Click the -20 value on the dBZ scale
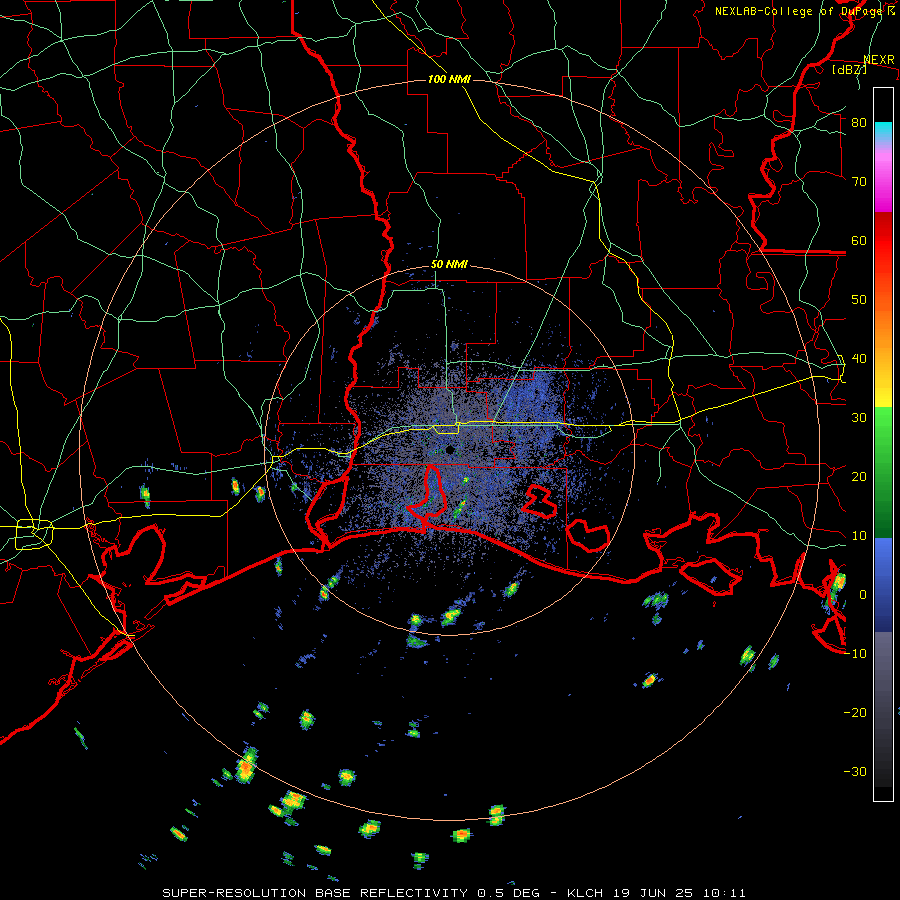Image resolution: width=900 pixels, height=900 pixels. 855,713
